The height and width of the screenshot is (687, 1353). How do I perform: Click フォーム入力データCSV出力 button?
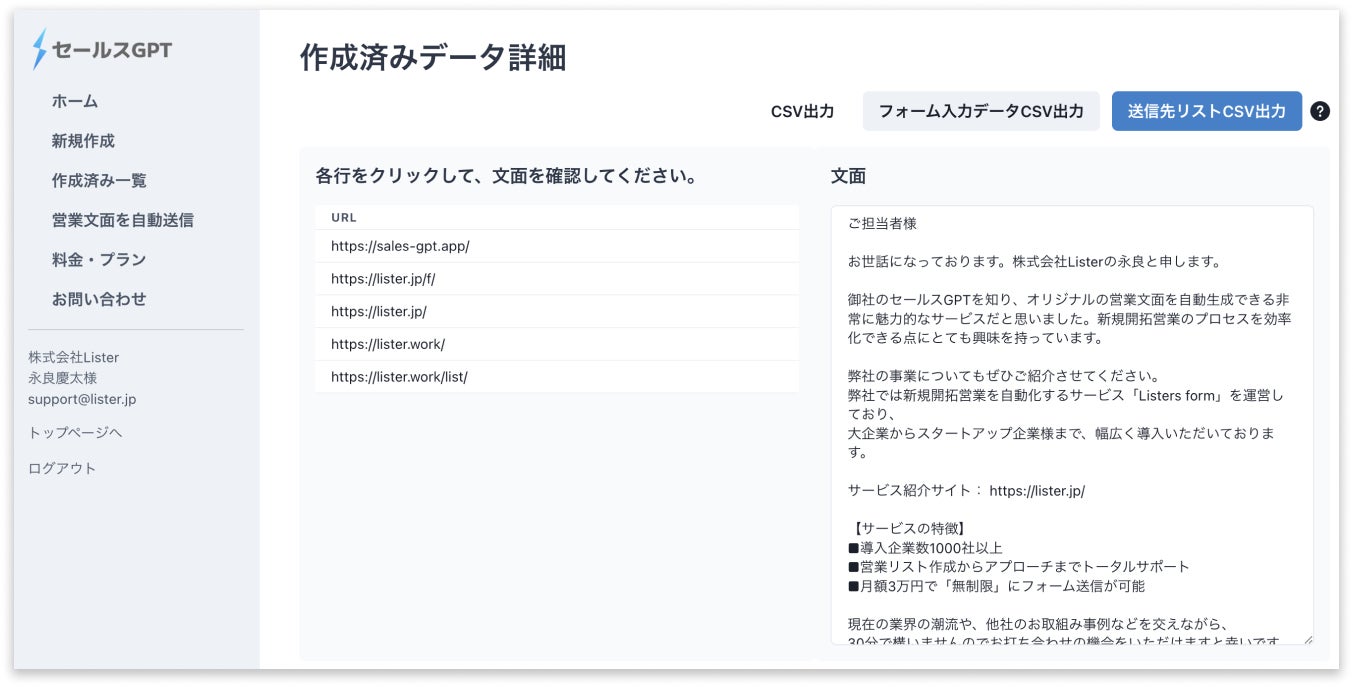pyautogui.click(x=981, y=111)
